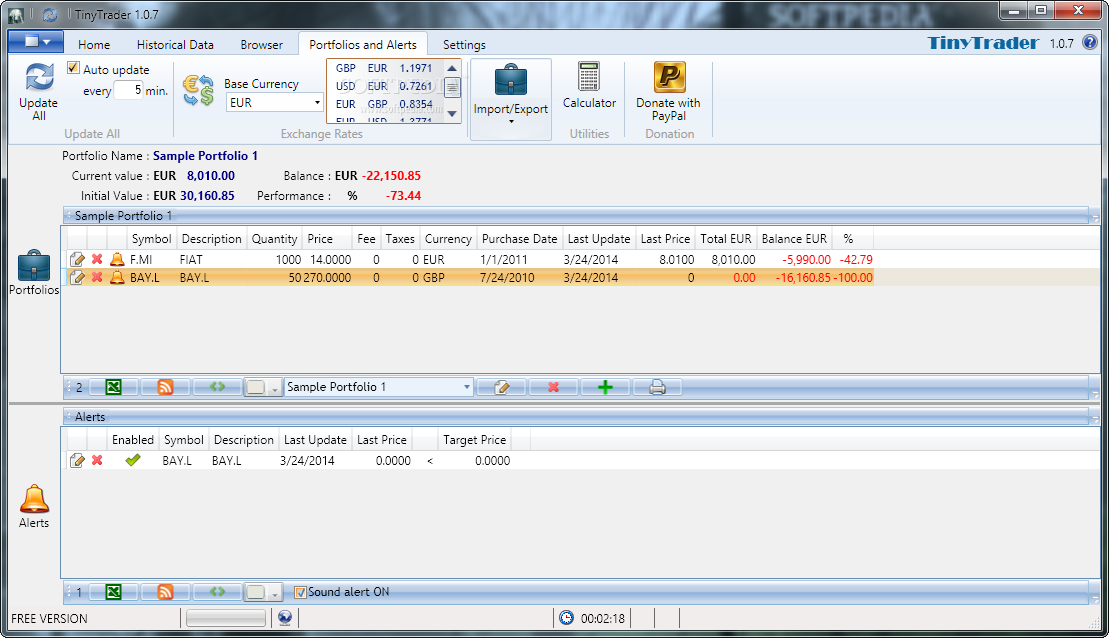The image size is (1109, 638).
Task: Open the Base Currency EUR dropdown
Action: pyautogui.click(x=274, y=103)
